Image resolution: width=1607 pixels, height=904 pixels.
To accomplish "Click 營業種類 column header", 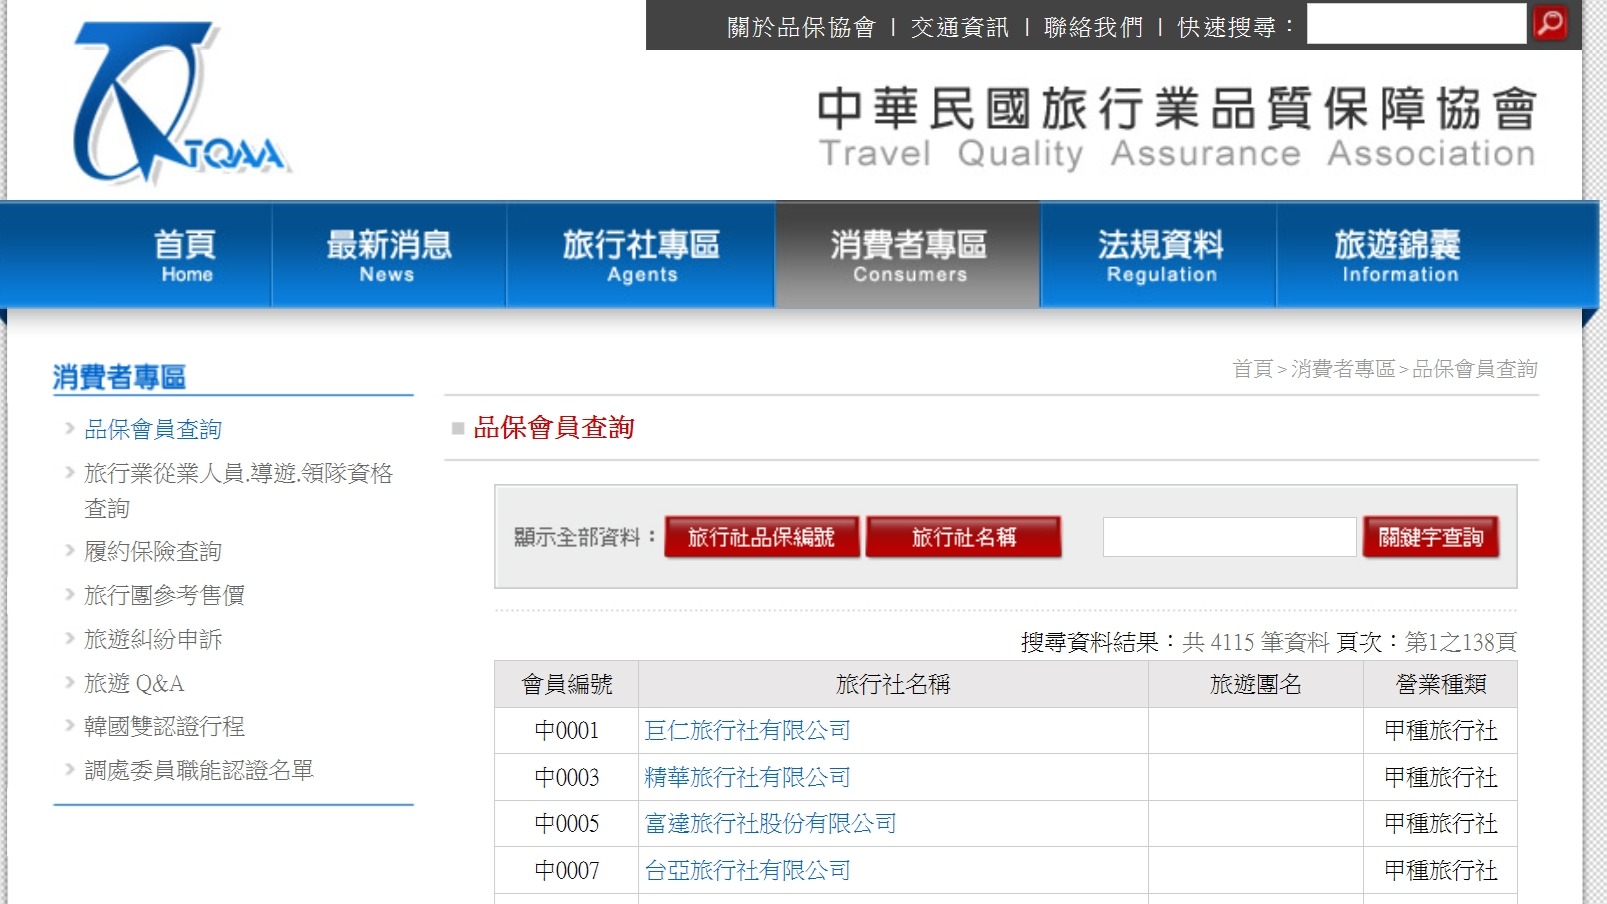I will tap(1440, 684).
